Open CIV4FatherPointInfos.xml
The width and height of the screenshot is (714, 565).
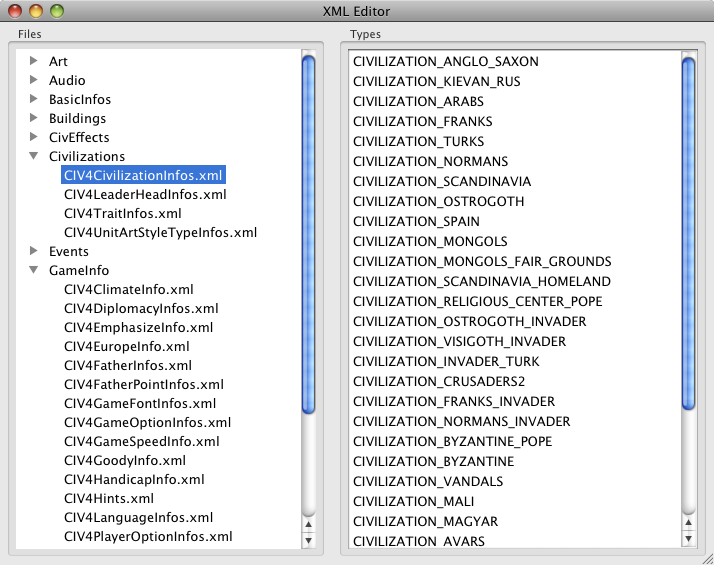144,385
